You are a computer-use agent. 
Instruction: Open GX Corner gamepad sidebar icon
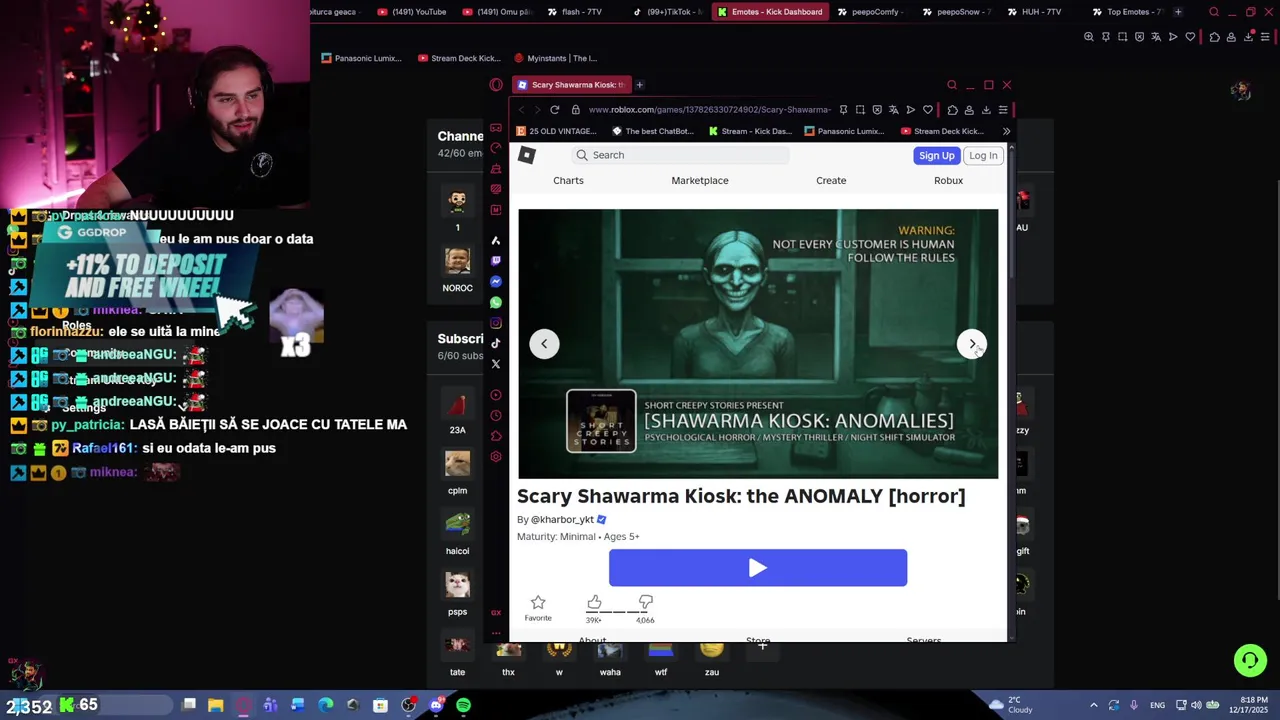[496, 128]
